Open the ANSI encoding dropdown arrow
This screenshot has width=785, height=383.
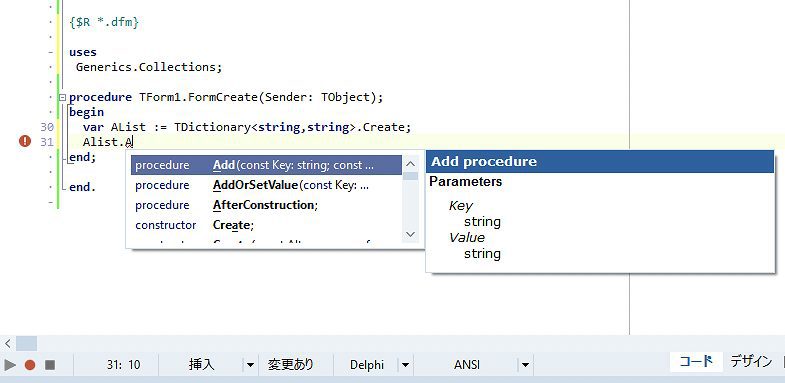tap(525, 365)
